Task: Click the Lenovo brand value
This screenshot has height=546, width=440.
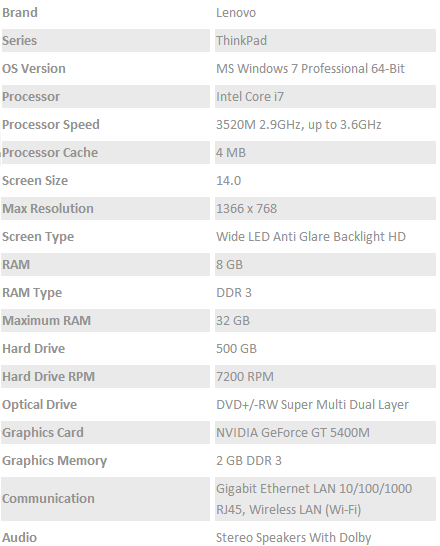Action: pos(236,13)
